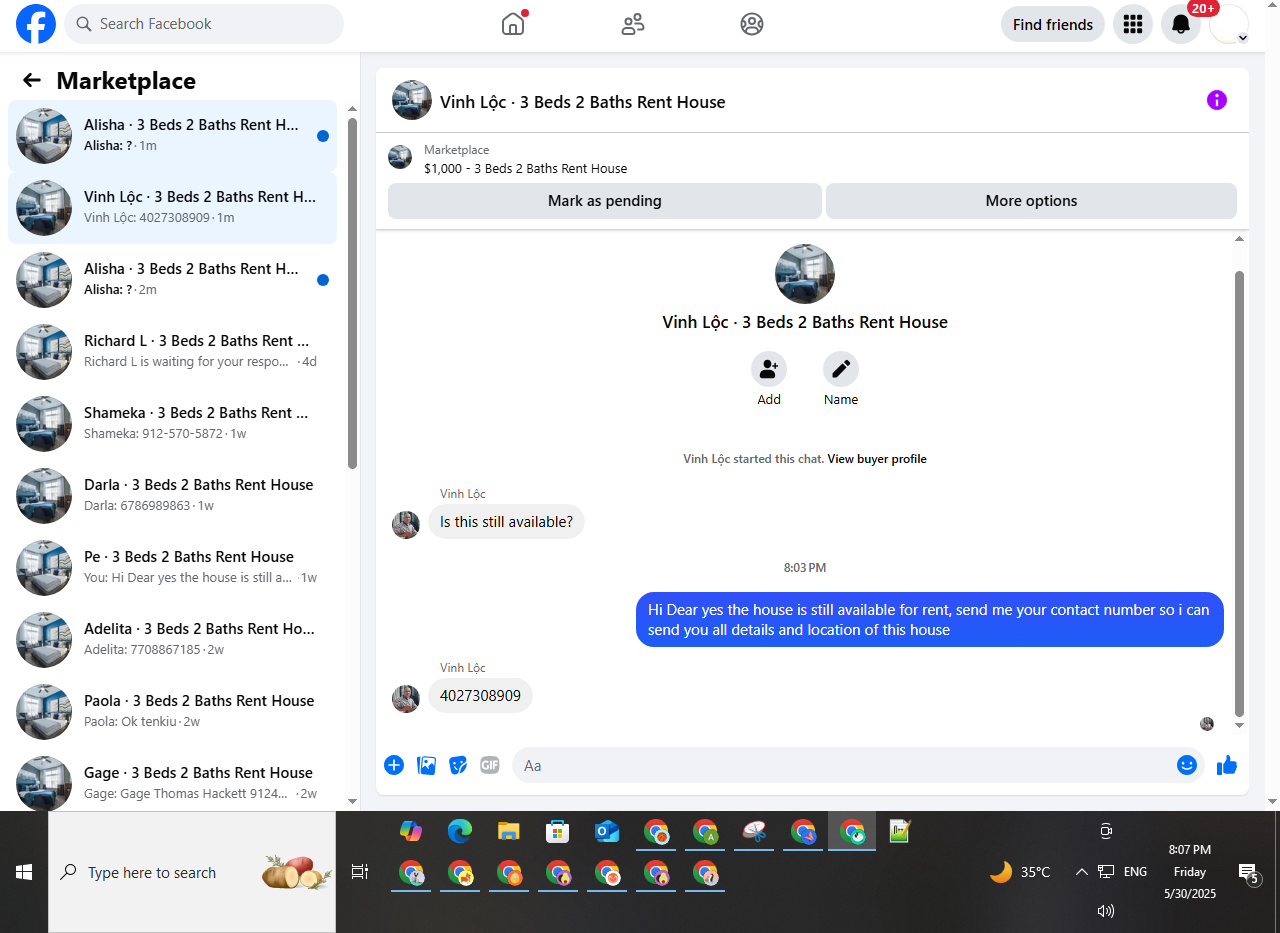Focus the Windows Type here to search box
This screenshot has height=933, width=1280.
coord(192,872)
